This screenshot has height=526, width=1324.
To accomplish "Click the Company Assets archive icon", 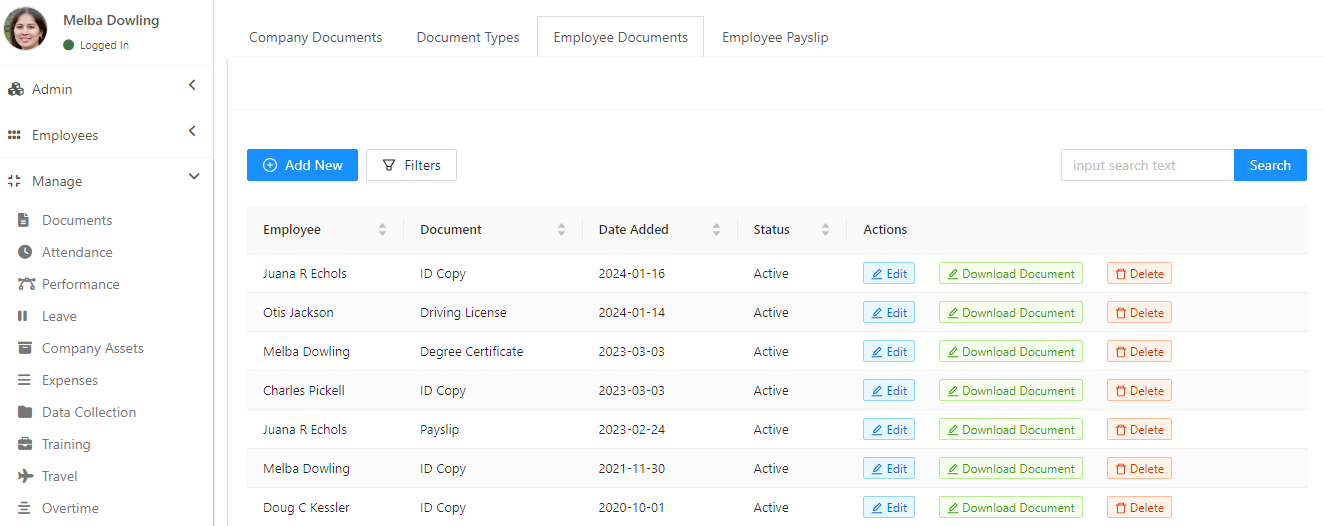I will click(24, 348).
